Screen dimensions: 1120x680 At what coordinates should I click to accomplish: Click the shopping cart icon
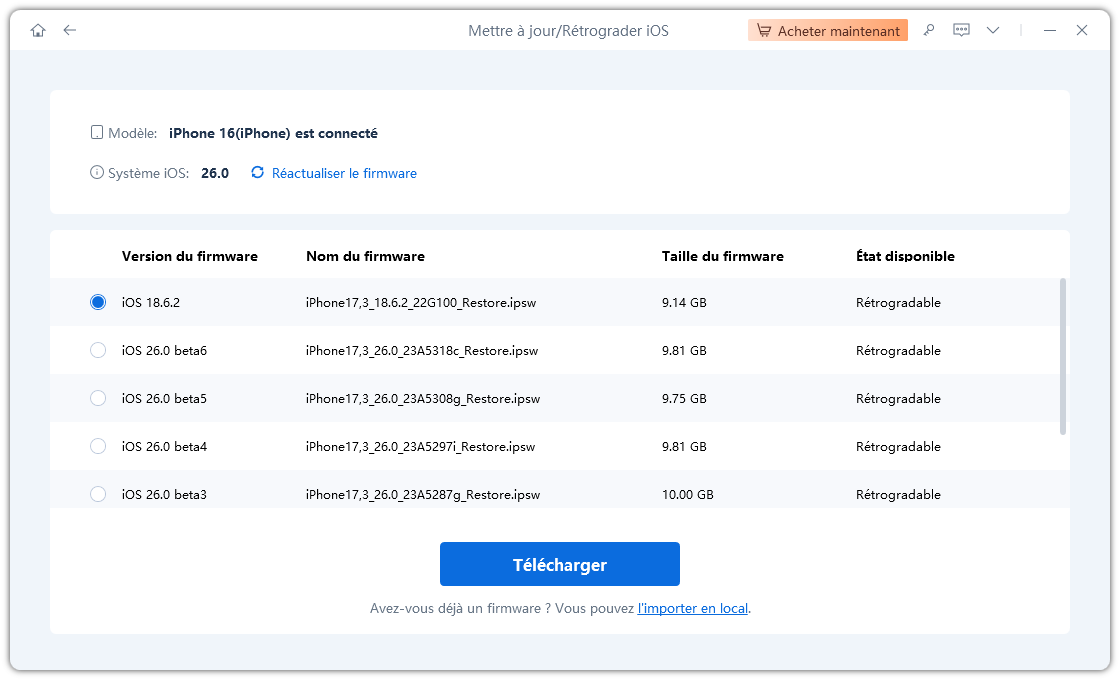coord(764,31)
